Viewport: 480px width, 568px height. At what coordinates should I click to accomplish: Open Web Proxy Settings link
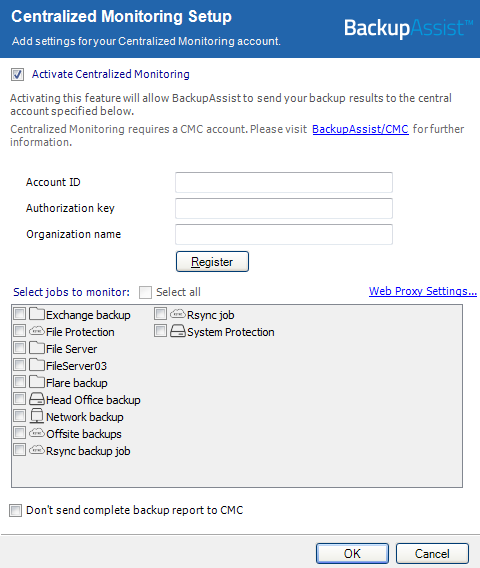(x=423, y=291)
